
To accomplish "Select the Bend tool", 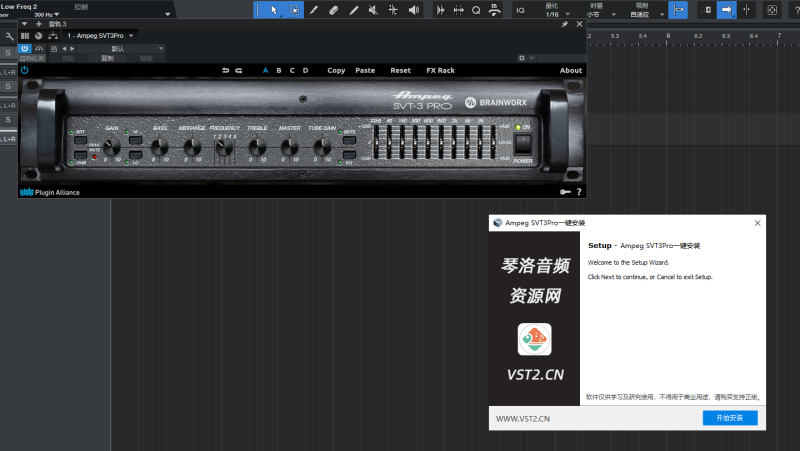I will tap(393, 10).
